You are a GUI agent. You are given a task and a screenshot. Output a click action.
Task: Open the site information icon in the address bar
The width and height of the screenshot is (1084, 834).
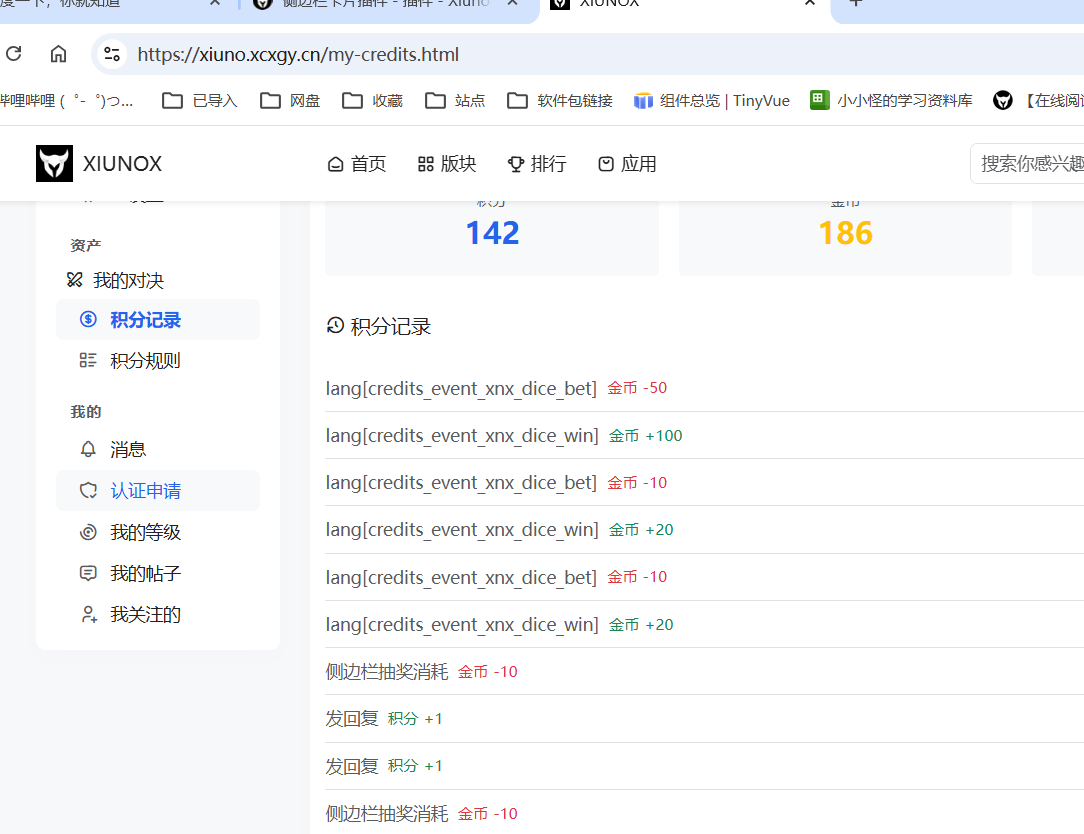[x=112, y=54]
